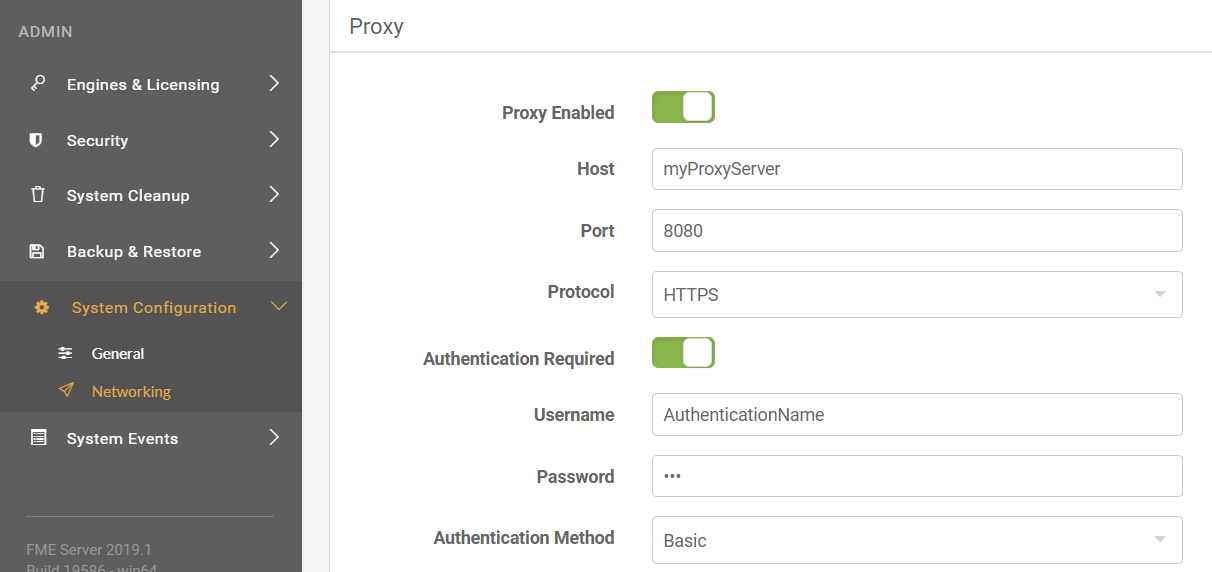1212x572 pixels.
Task: Collapse the System Configuration chevron
Action: (x=279, y=306)
